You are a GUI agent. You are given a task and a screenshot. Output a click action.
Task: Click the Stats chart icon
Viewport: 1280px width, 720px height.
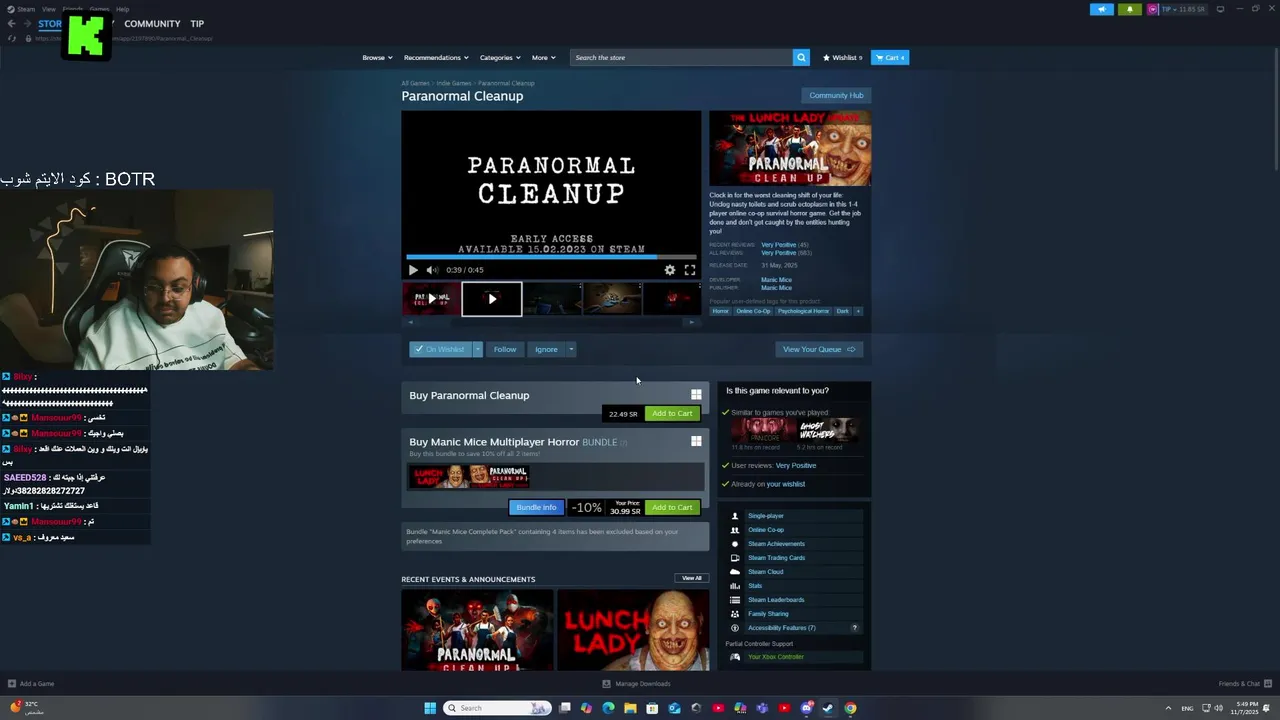[735, 586]
